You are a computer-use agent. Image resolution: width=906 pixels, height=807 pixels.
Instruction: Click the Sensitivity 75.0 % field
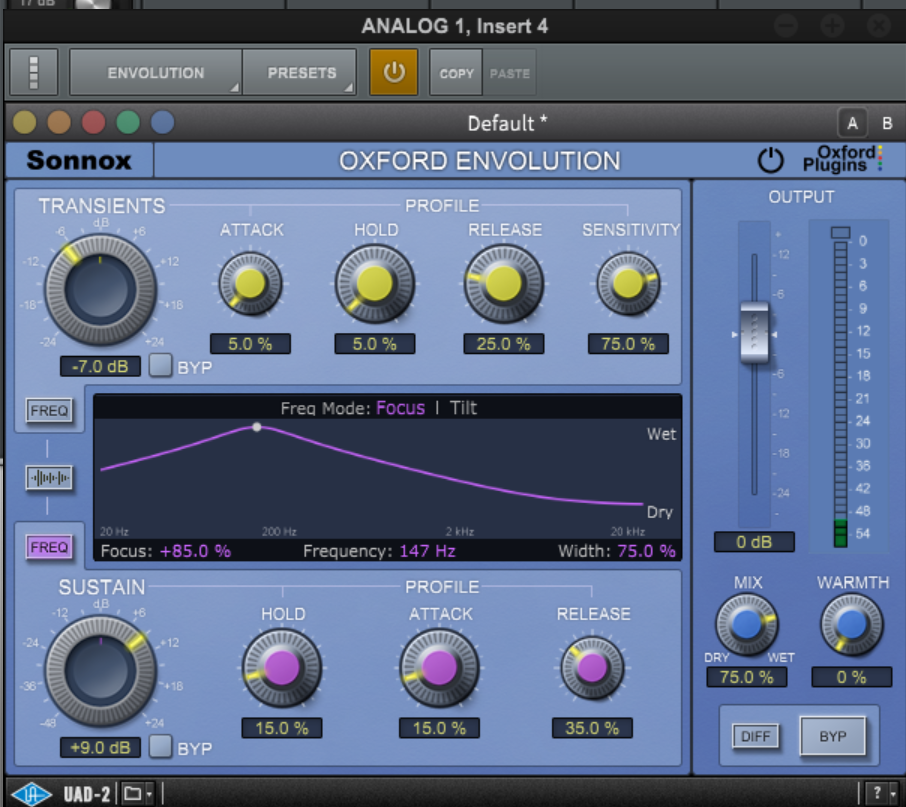coord(628,344)
